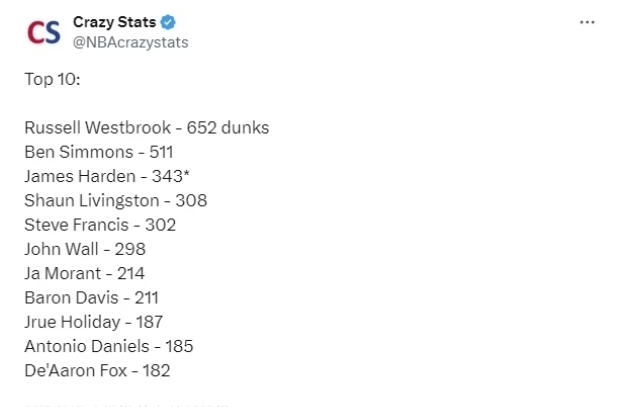Viewport: 638px width, 407px height.
Task: Click De'Aaron Fox's name in the list
Action: [x=74, y=371]
